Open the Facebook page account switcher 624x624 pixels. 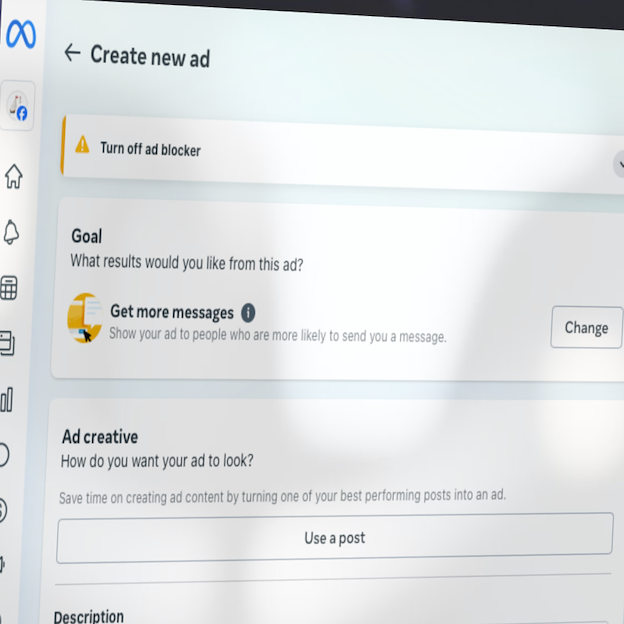point(18,106)
